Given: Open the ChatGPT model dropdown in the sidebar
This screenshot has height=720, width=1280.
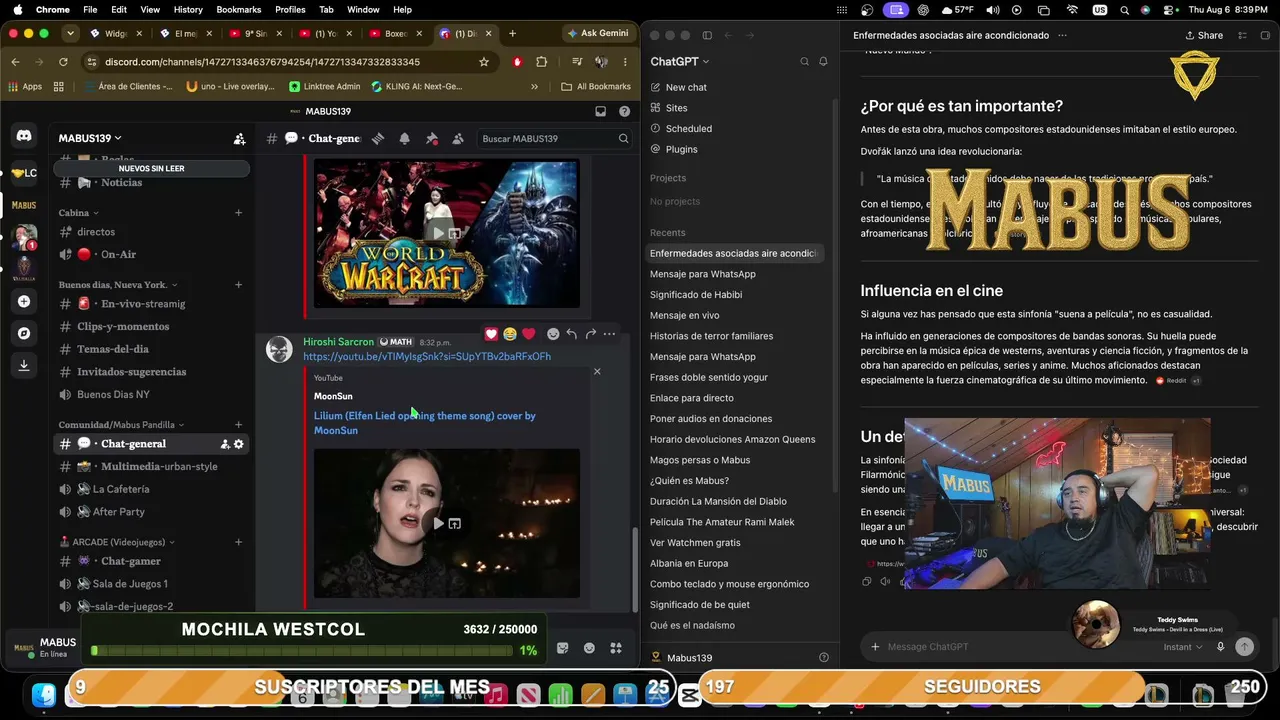Looking at the screenshot, I should 680,62.
